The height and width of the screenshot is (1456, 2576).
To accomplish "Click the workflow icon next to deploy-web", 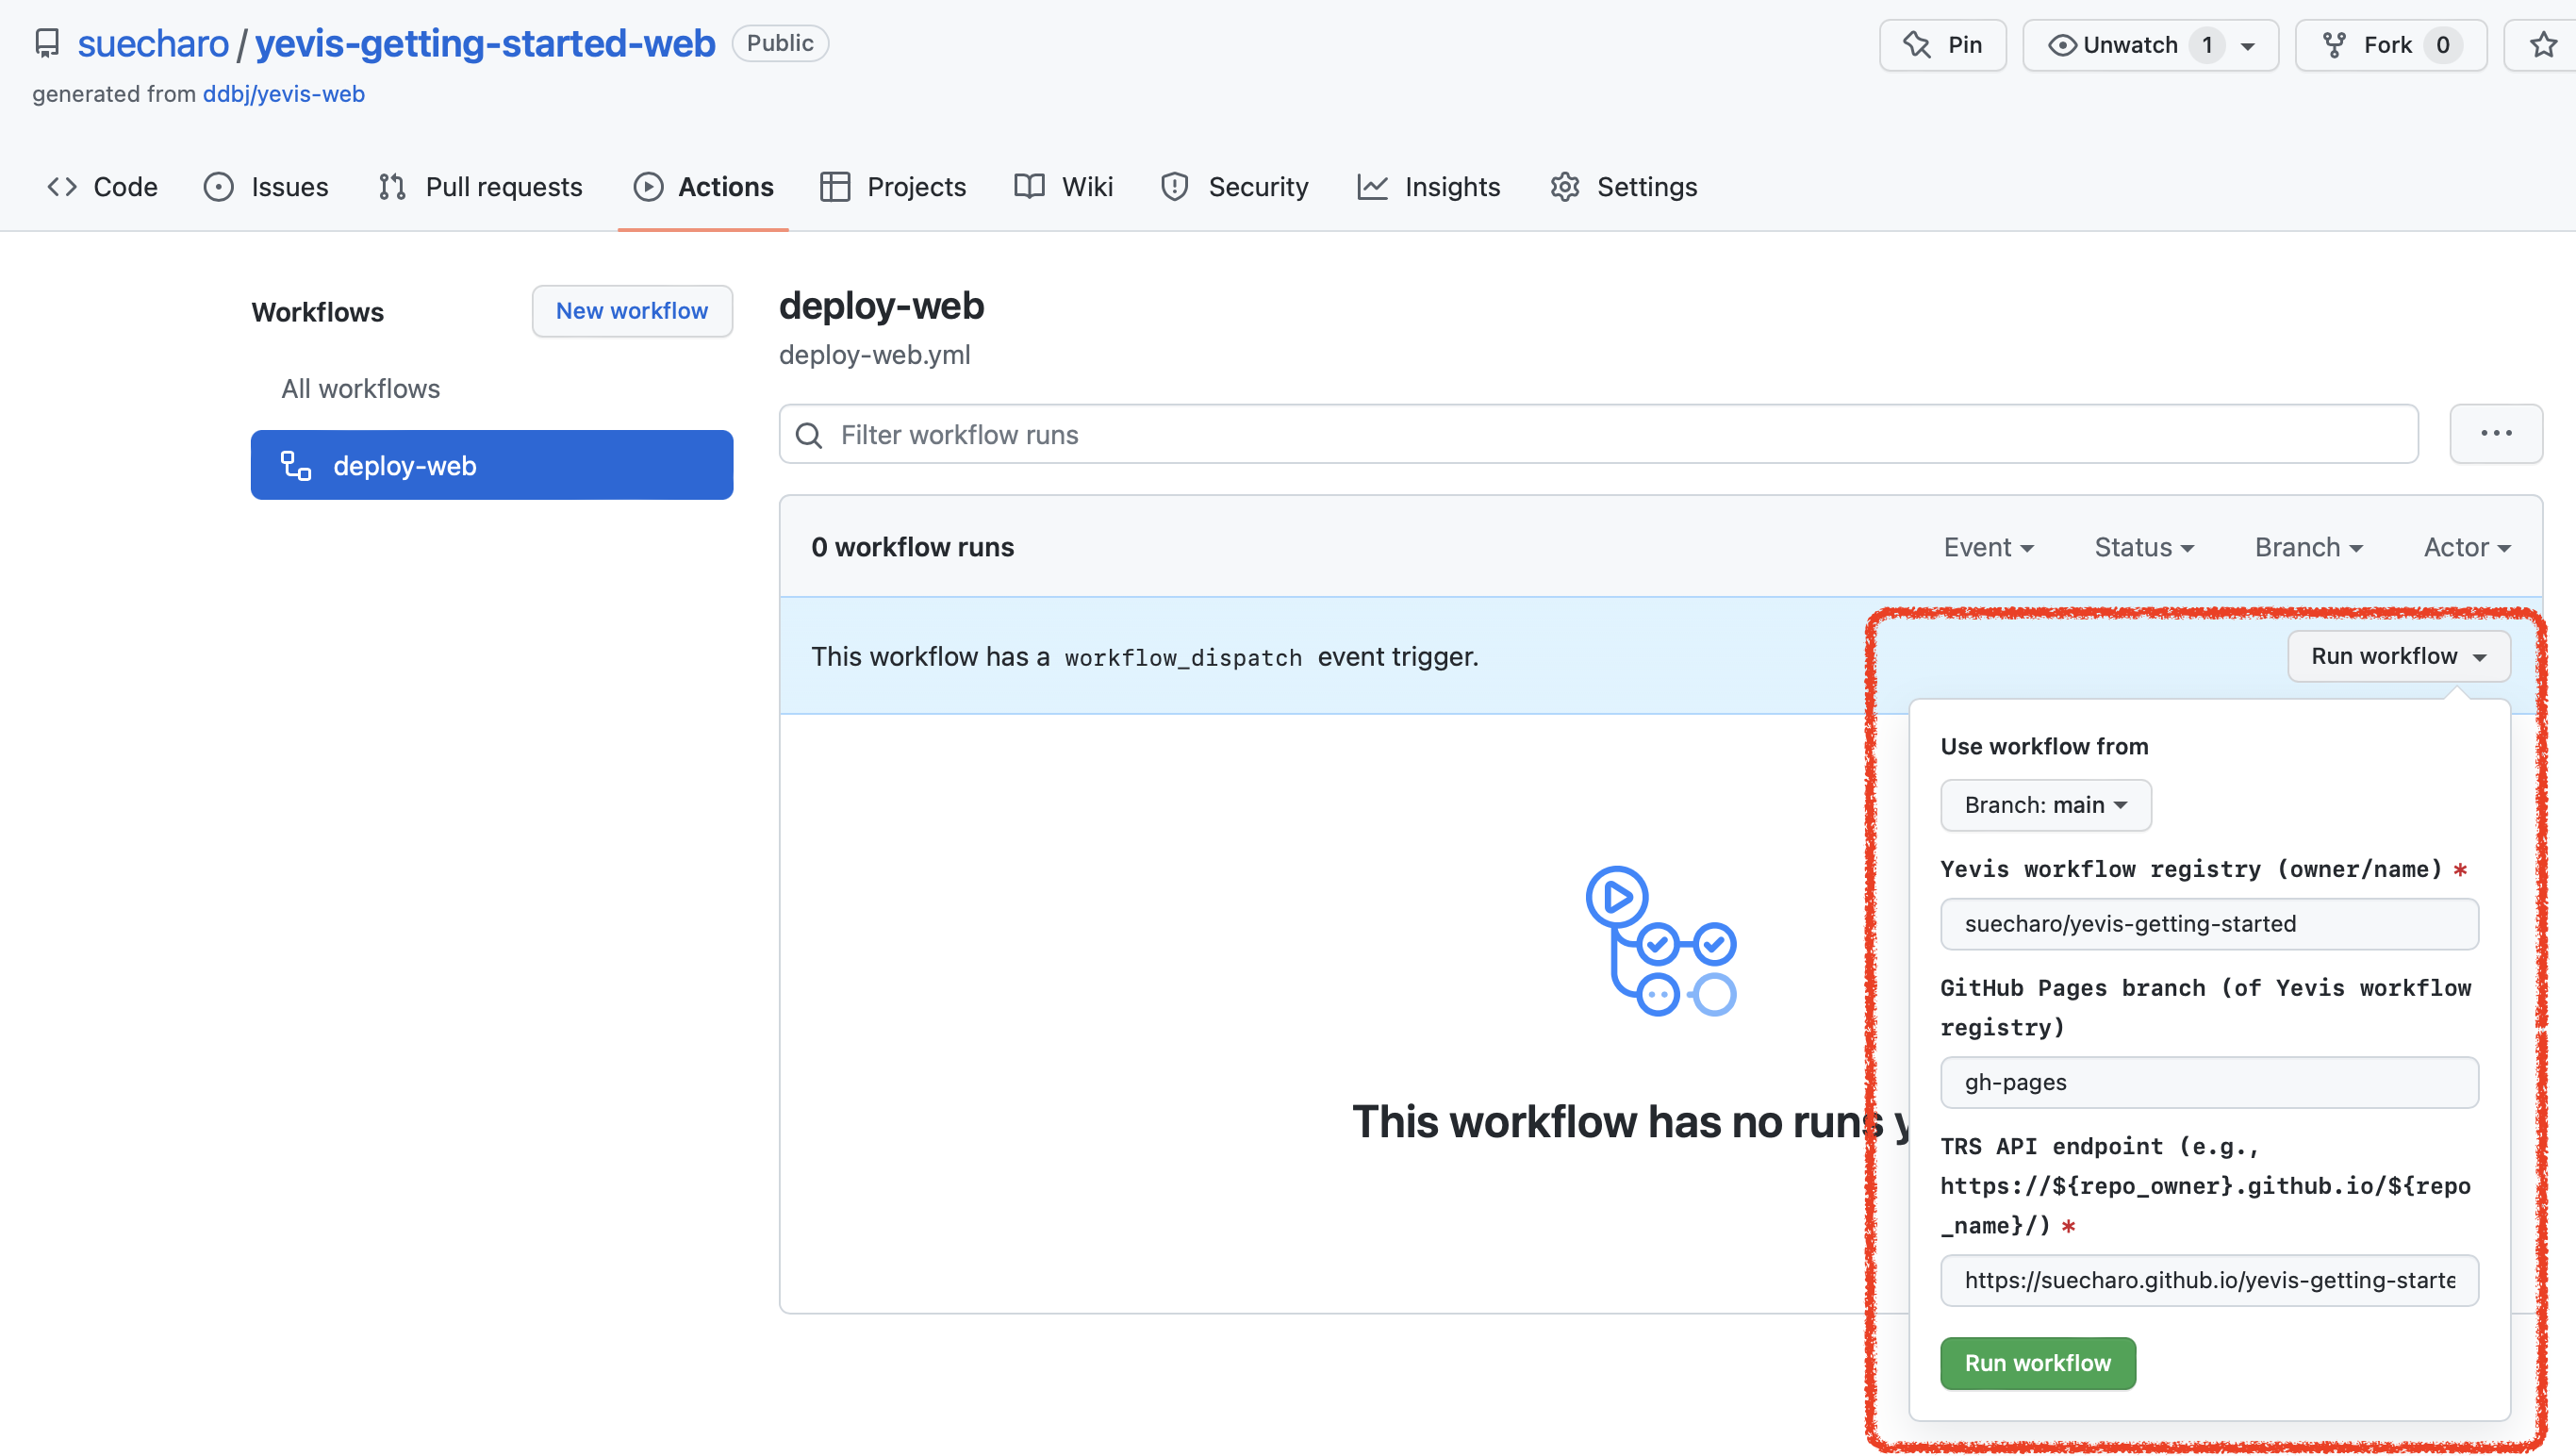I will 296,466.
